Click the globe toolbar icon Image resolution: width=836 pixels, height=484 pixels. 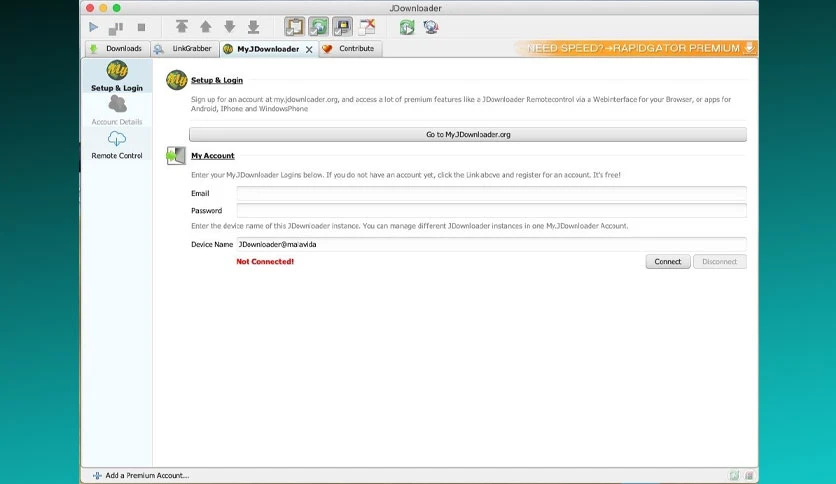tap(431, 27)
